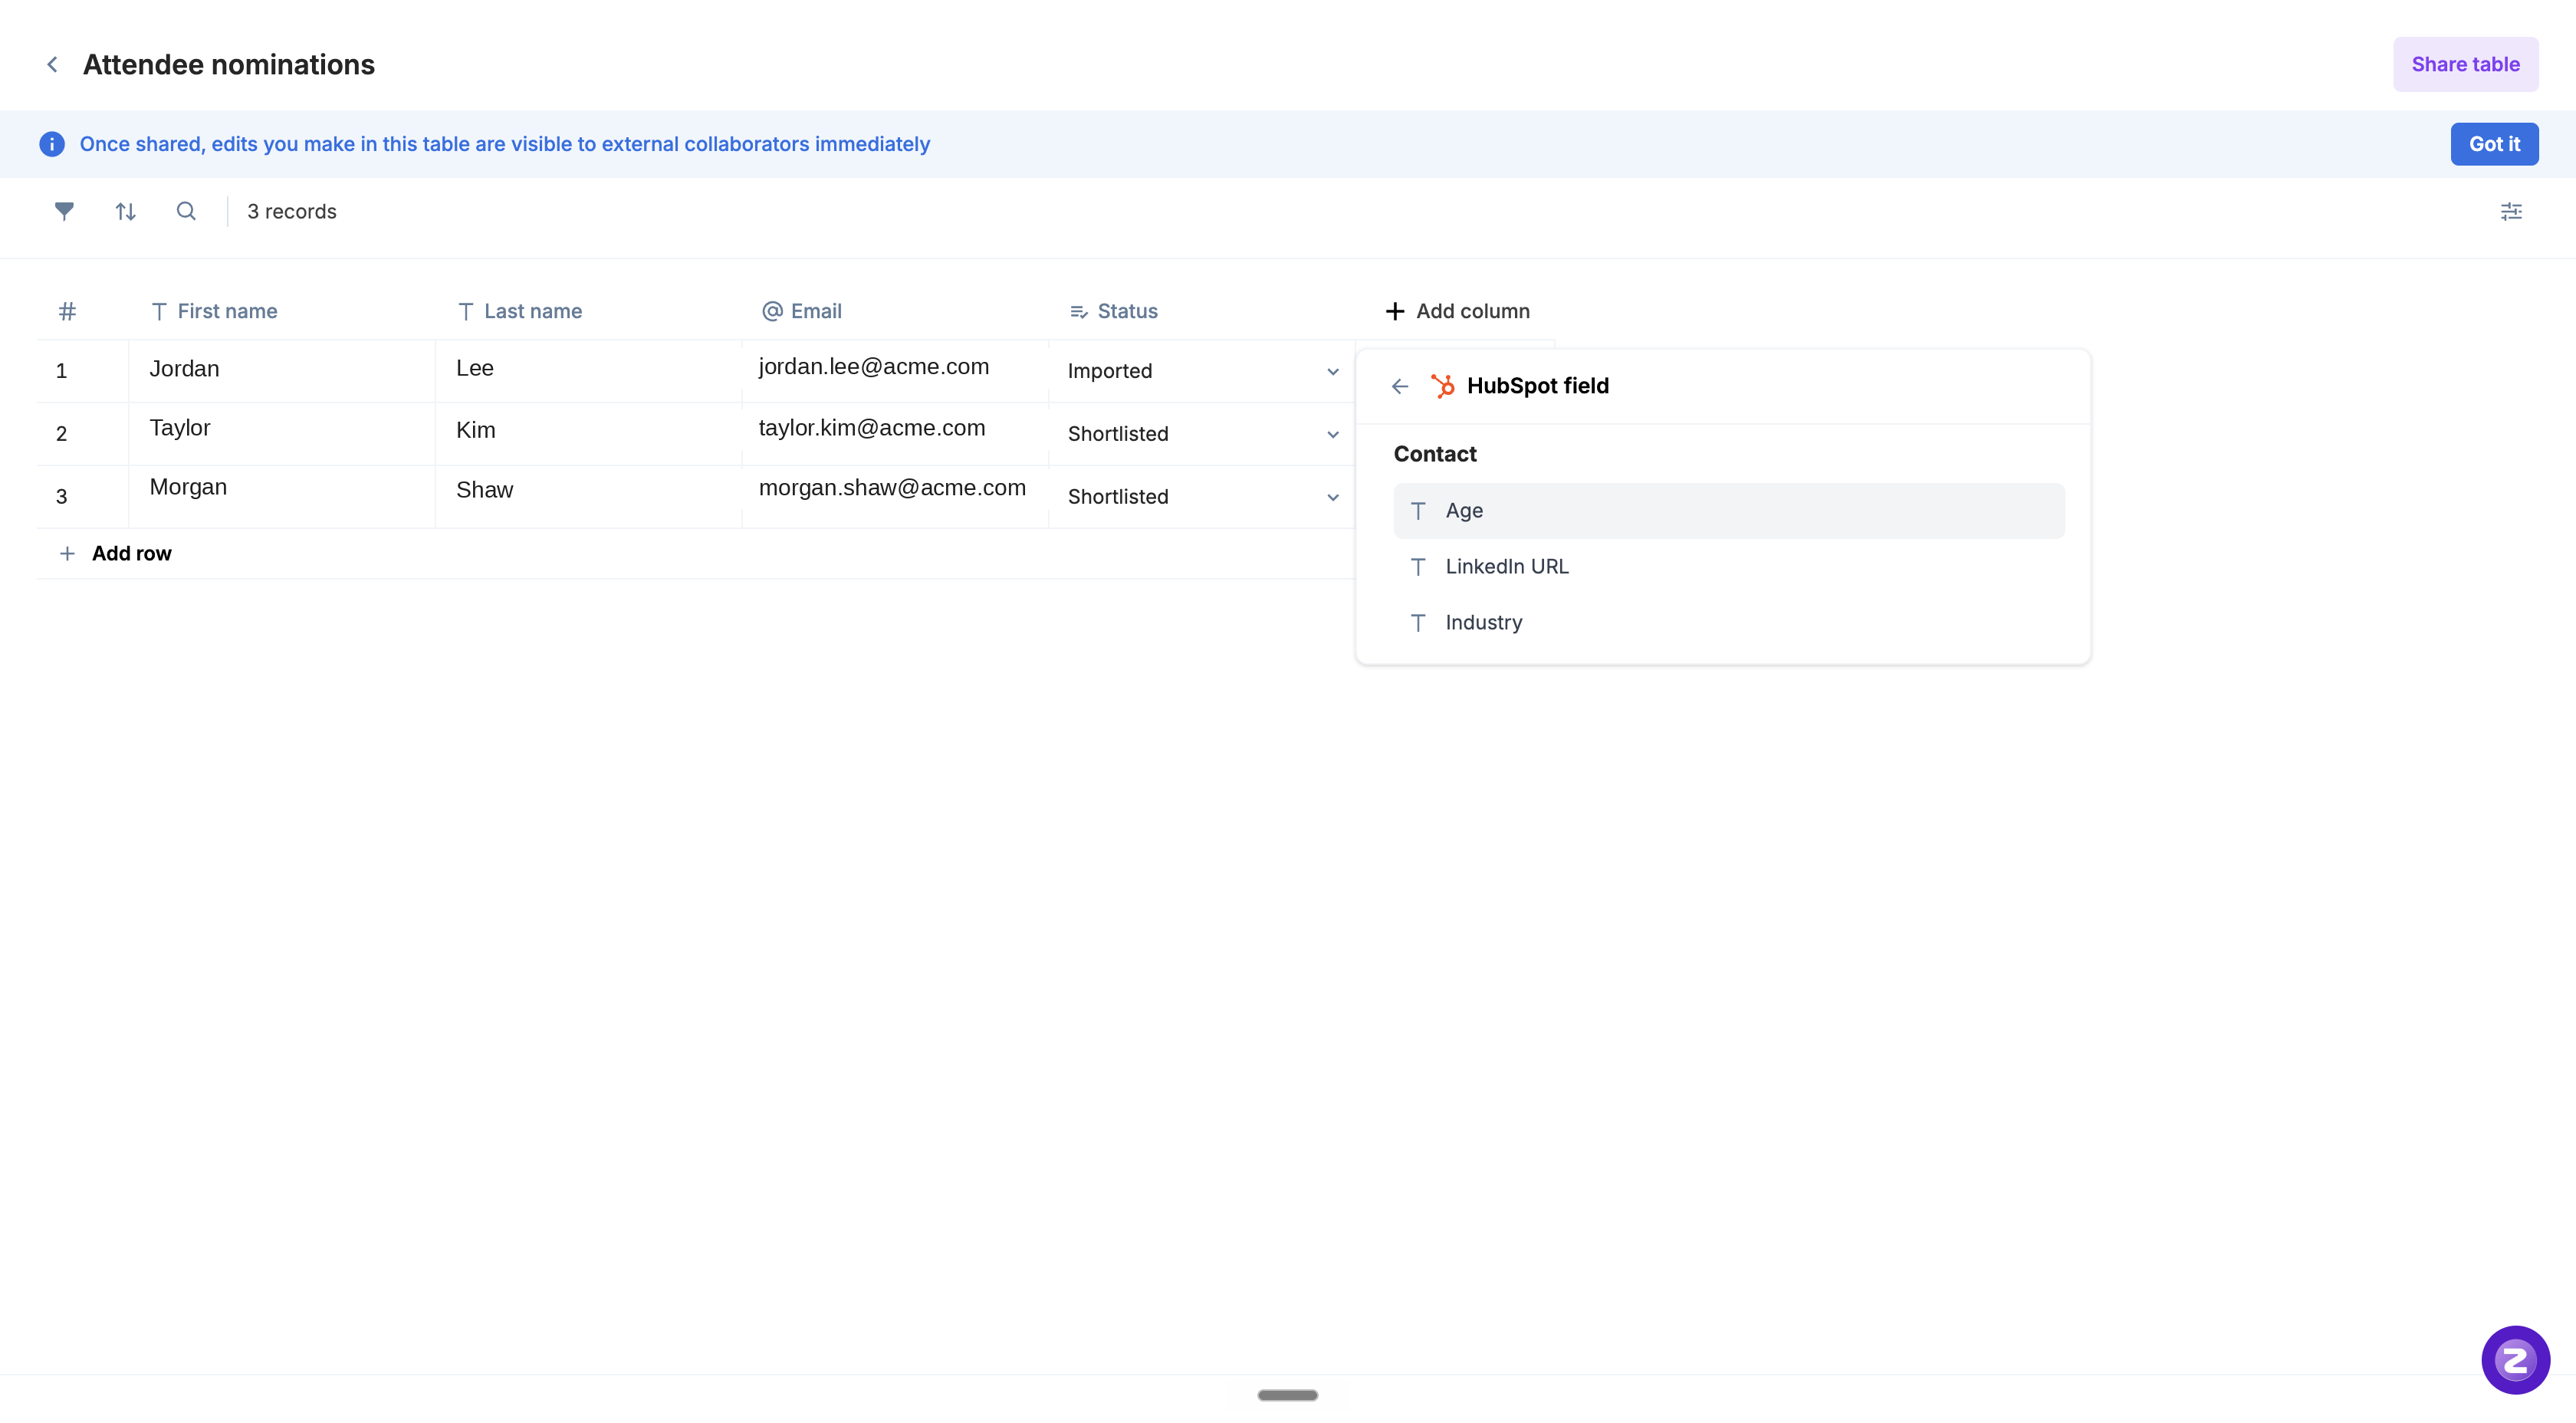Click the 3 records count
2576x1423 pixels.
[x=292, y=211]
